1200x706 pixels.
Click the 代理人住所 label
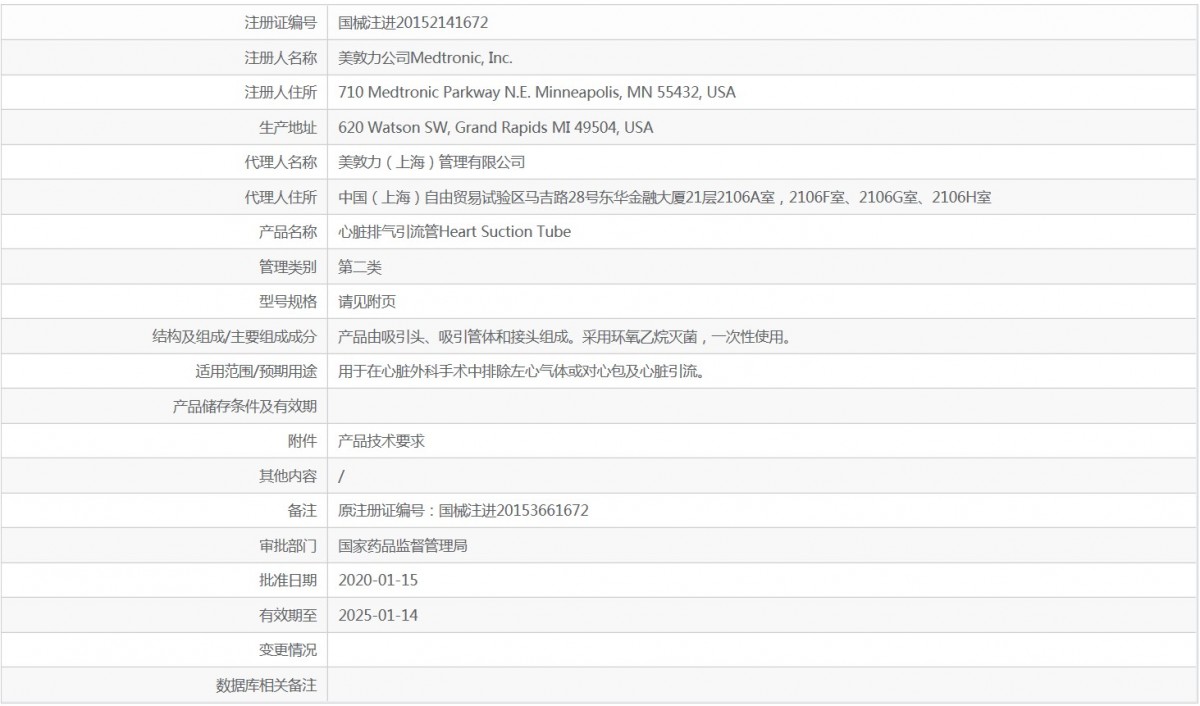(281, 197)
